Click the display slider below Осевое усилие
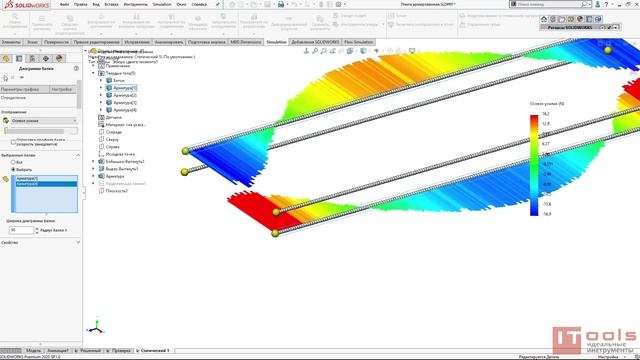 click(x=40, y=131)
